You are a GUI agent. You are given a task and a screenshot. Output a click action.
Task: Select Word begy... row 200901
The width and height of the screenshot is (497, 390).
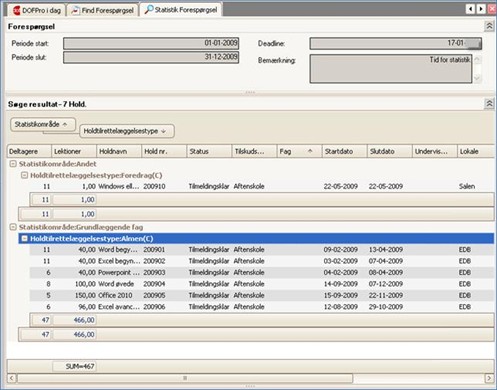[x=262, y=250]
